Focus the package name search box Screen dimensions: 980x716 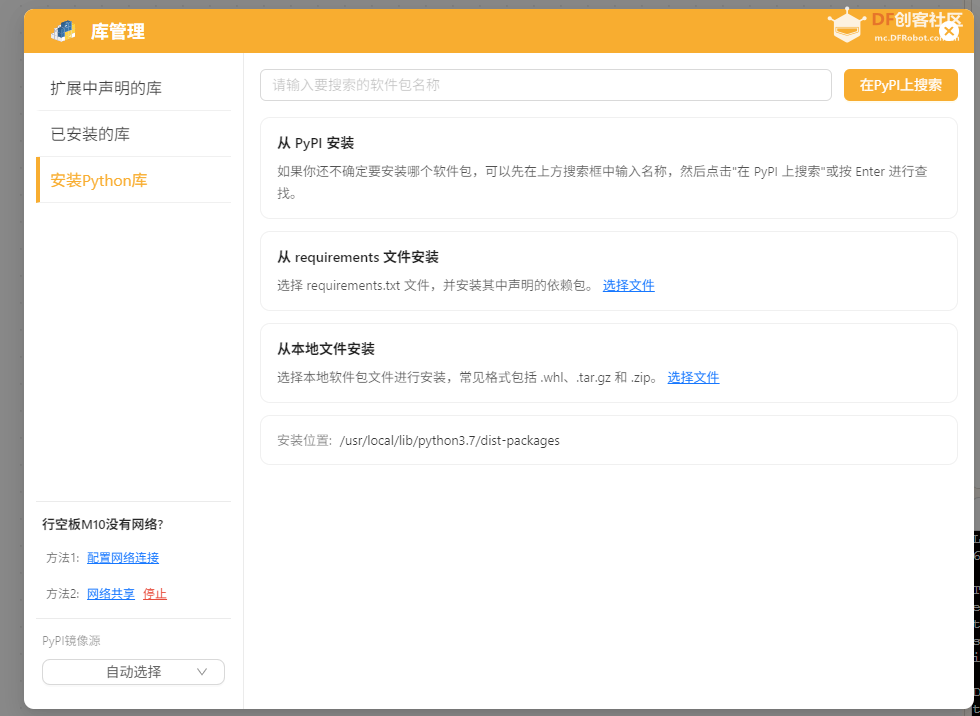[546, 85]
